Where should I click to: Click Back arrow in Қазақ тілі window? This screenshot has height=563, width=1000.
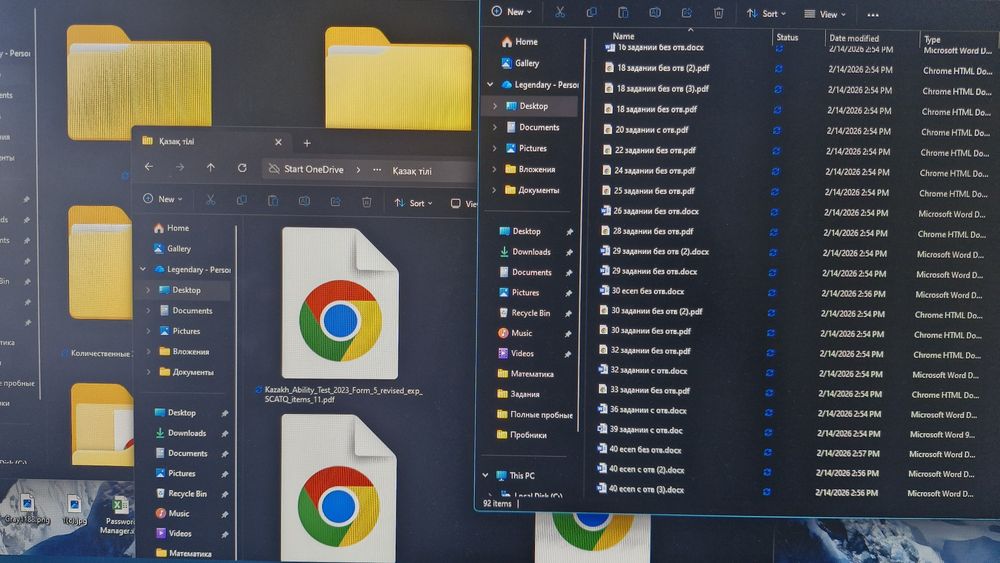(149, 166)
